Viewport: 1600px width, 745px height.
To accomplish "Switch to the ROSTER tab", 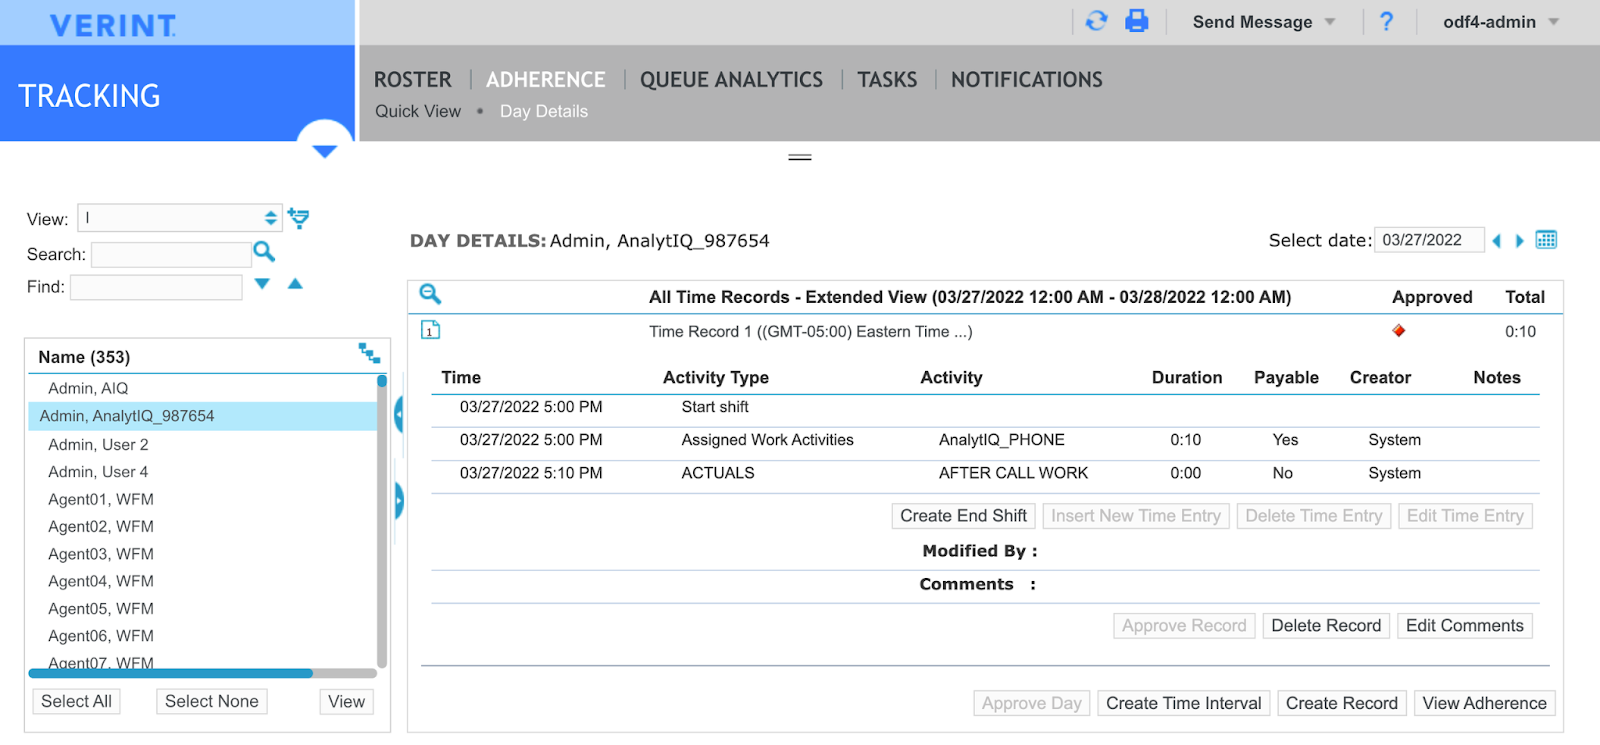I will 413,80.
